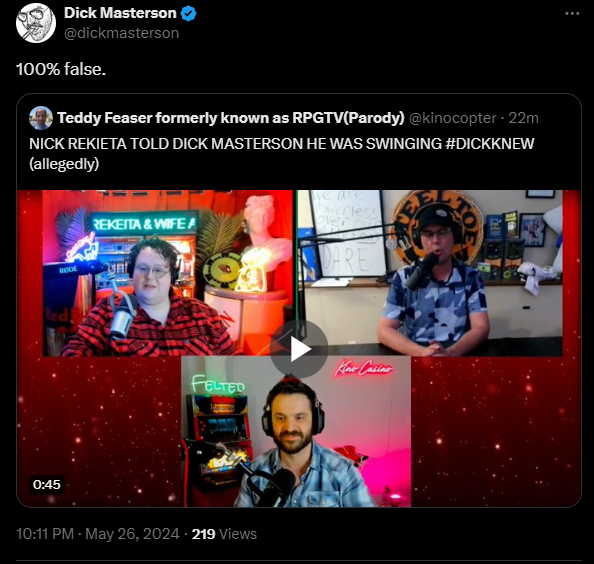
Task: Click the blue verified badge
Action: pos(188,14)
